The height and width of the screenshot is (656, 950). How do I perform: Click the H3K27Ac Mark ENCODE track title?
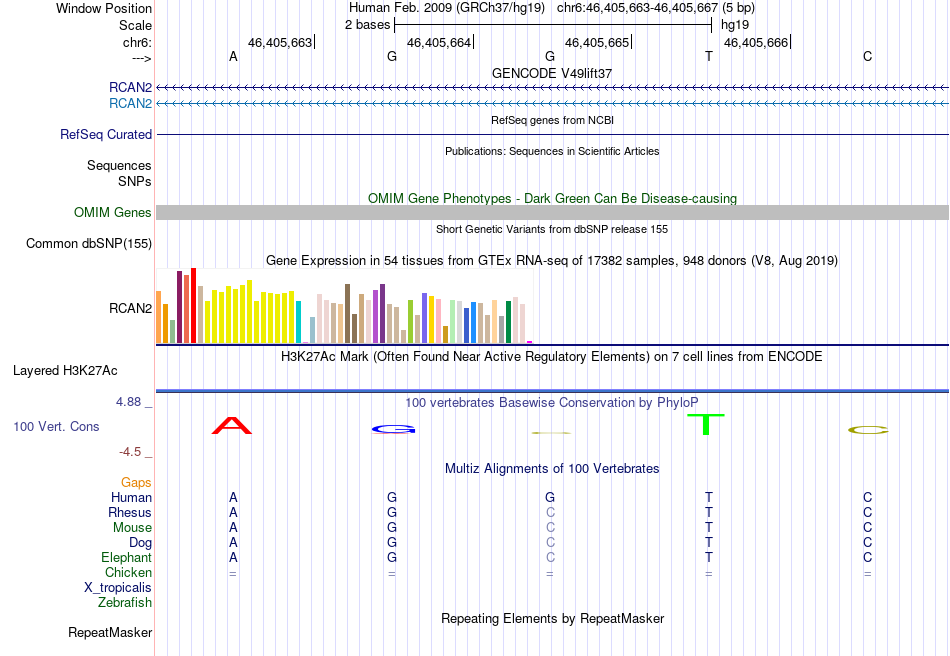552,356
